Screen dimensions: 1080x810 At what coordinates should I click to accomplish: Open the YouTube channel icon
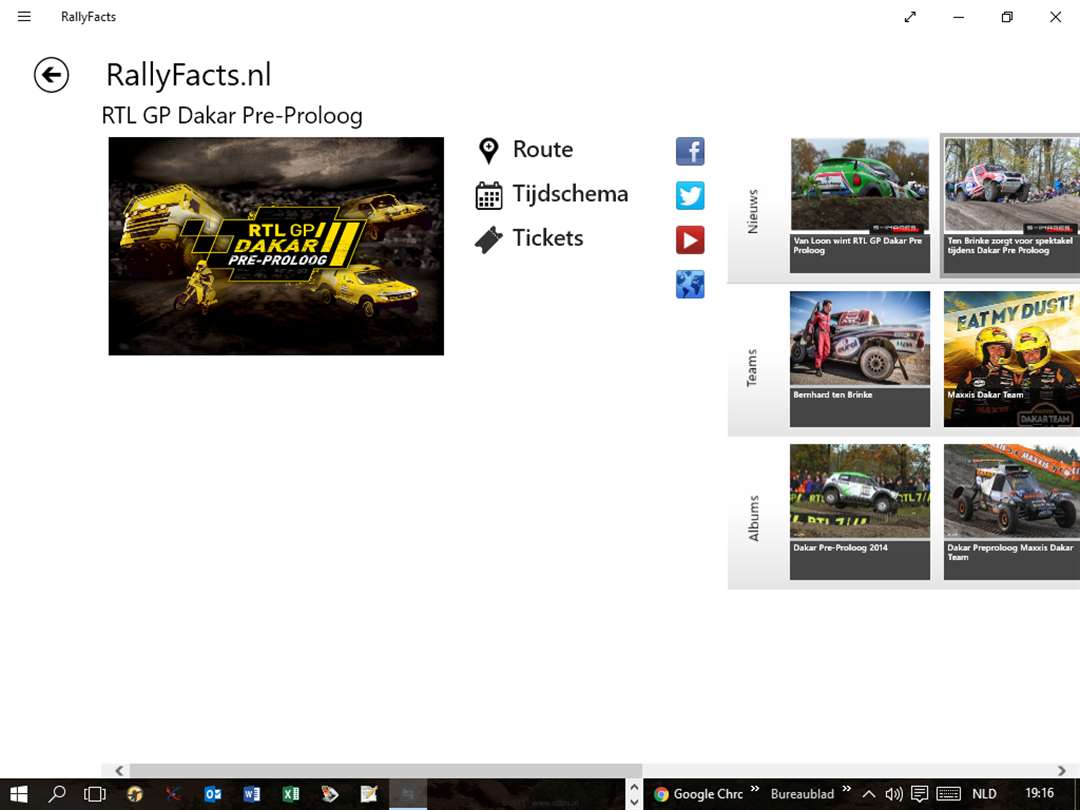click(x=690, y=240)
